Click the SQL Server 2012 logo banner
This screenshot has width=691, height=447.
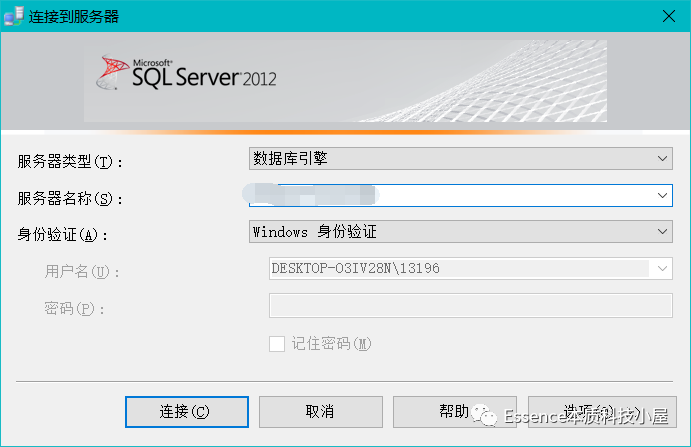pos(345,81)
